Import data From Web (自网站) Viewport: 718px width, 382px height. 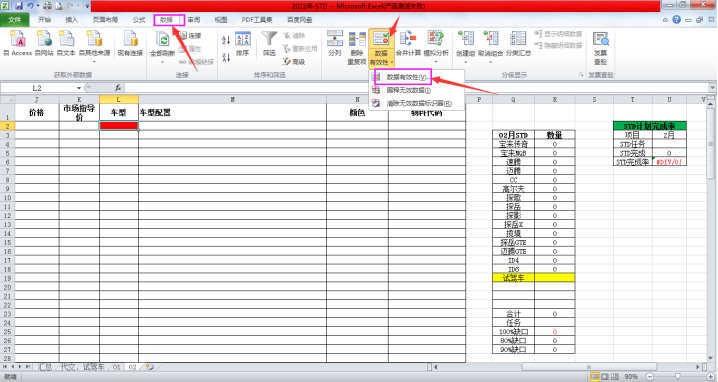coord(44,44)
